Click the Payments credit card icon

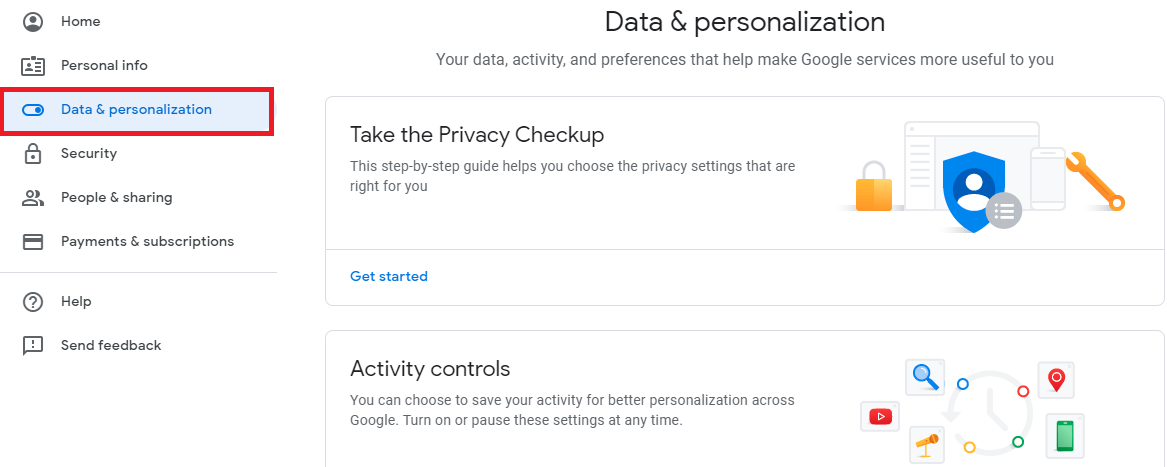pyautogui.click(x=33, y=241)
